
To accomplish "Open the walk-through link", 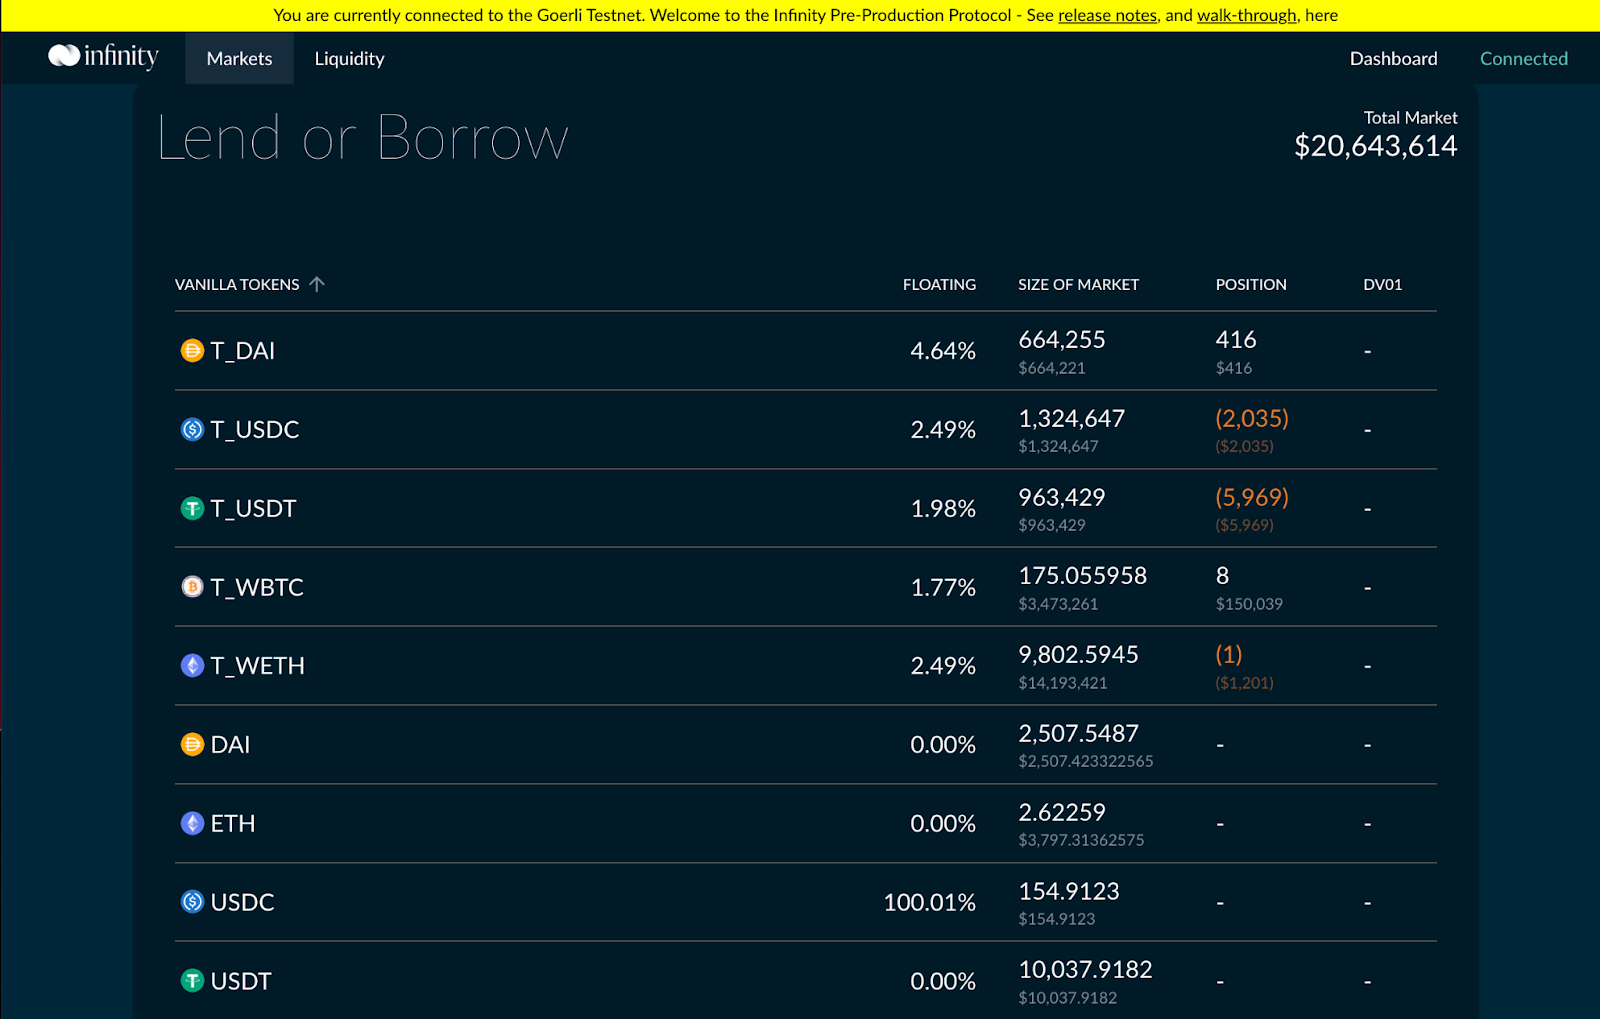I will click(x=1246, y=15).
